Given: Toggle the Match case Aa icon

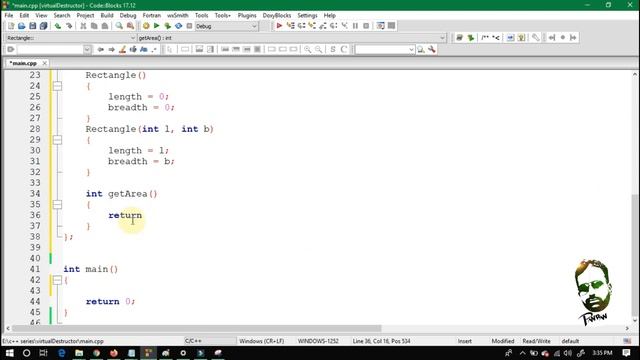Looking at the screenshot, I should [144, 49].
